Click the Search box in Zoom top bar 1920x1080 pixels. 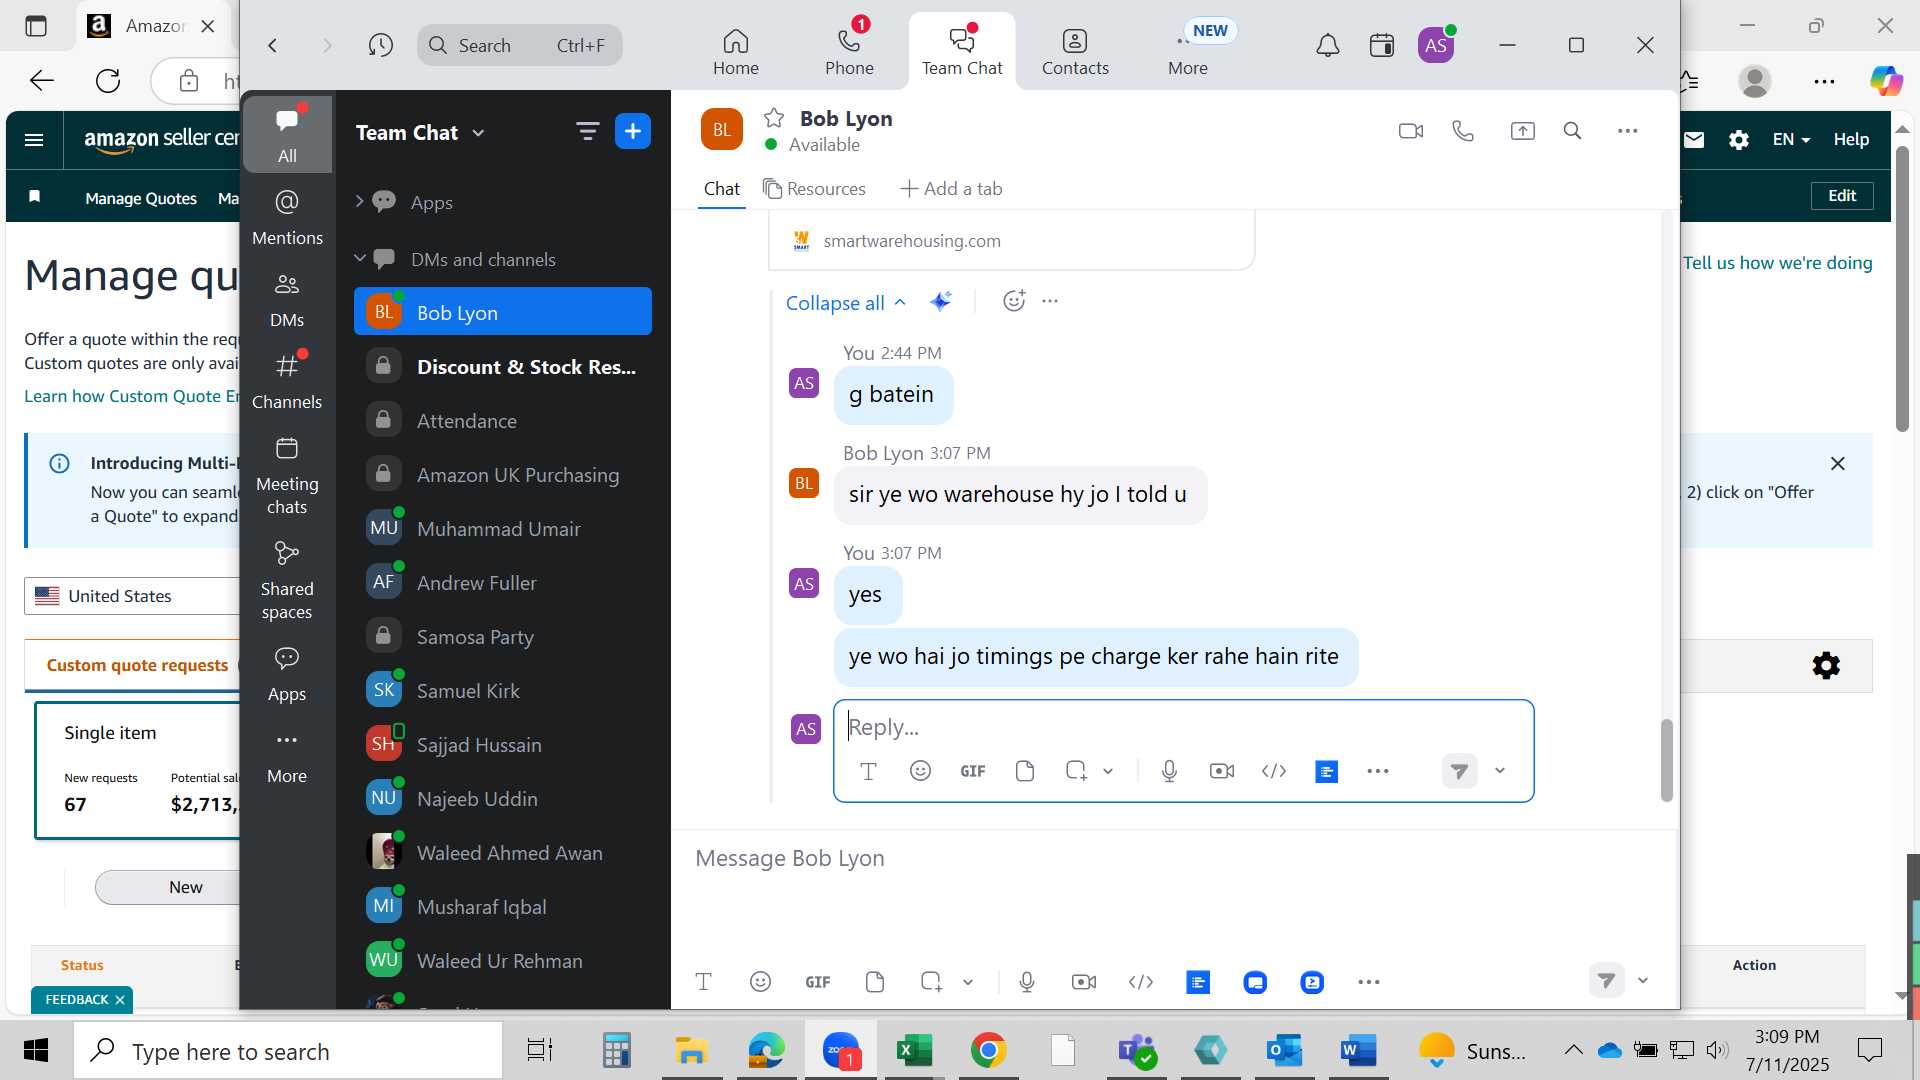pos(519,45)
